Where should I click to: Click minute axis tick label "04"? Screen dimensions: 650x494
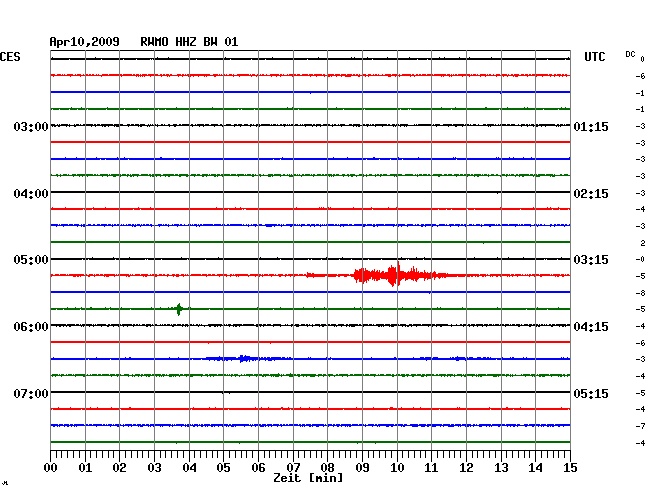189,467
